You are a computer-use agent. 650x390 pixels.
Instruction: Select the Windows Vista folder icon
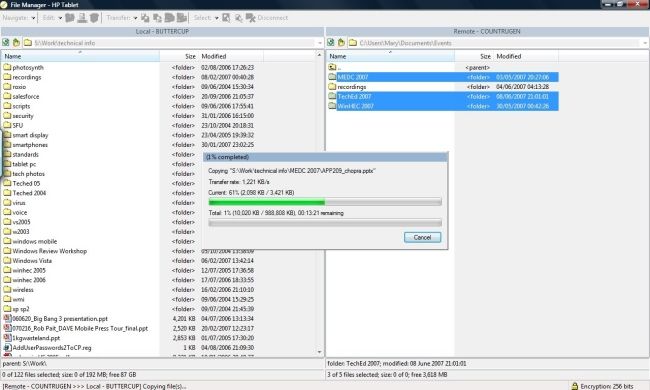point(7,261)
